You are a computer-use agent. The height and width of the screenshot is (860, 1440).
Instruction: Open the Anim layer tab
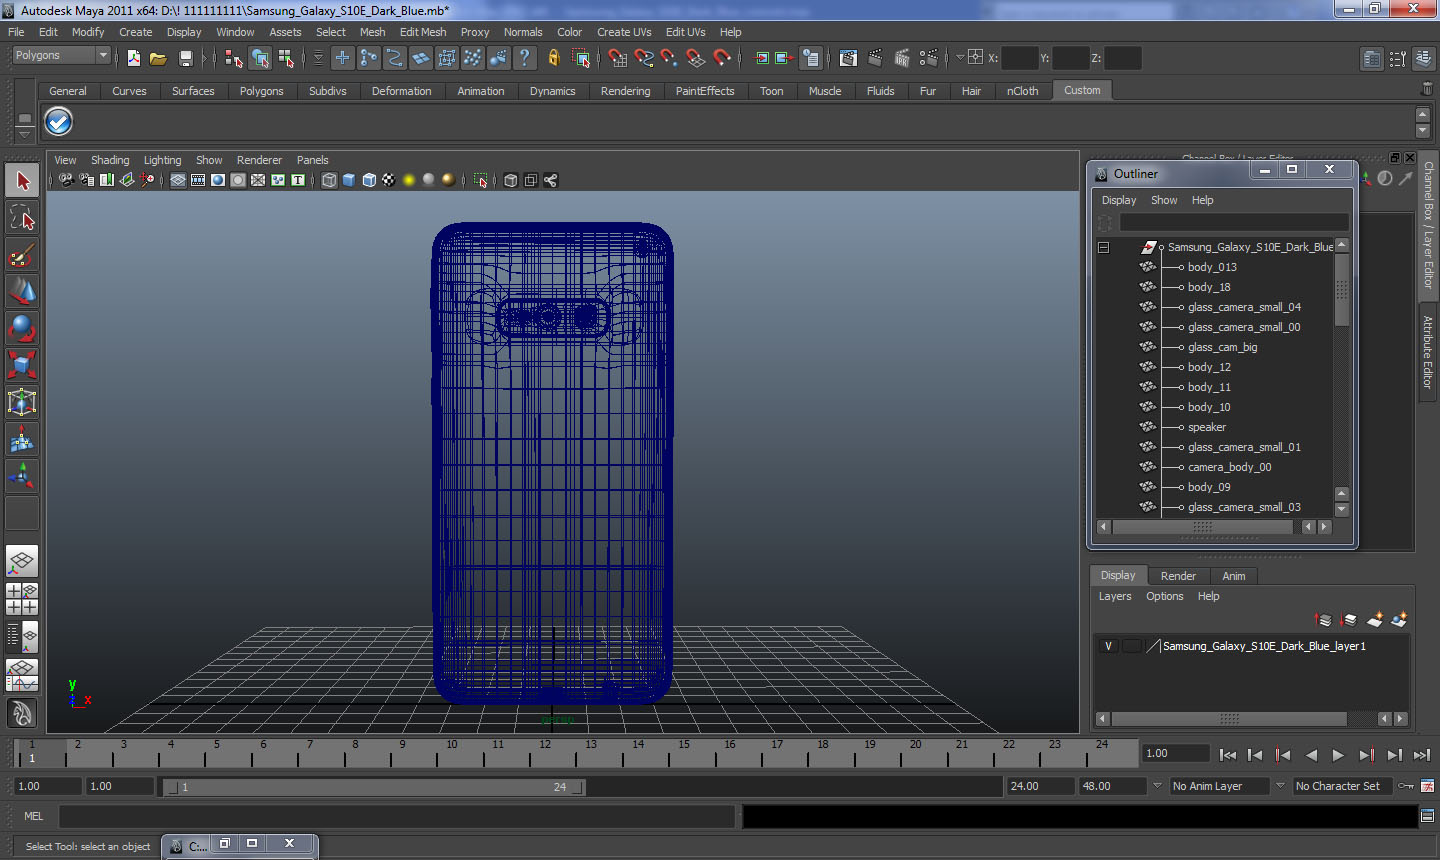(1234, 576)
